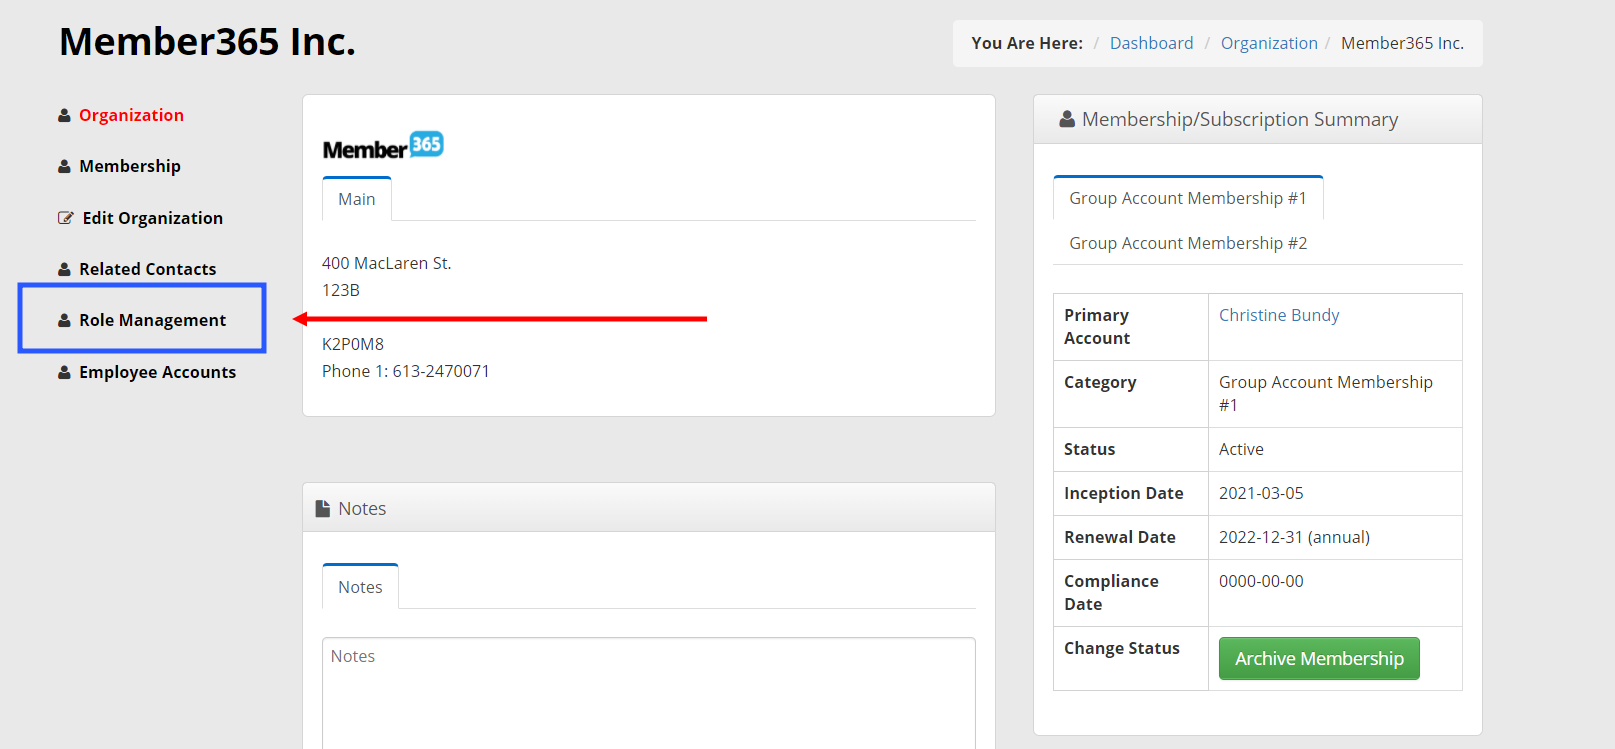The image size is (1615, 749).
Task: Click the Archive Membership button
Action: click(1319, 658)
